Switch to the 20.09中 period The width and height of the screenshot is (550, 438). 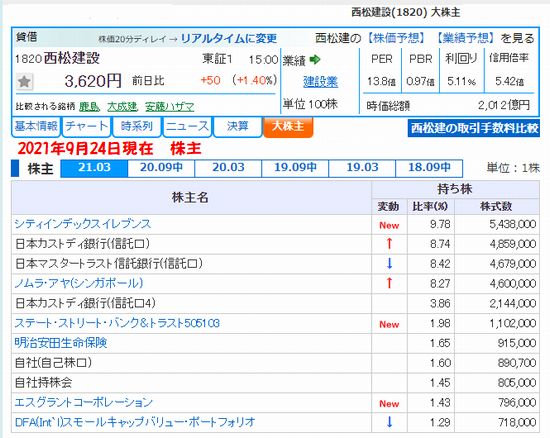[161, 168]
